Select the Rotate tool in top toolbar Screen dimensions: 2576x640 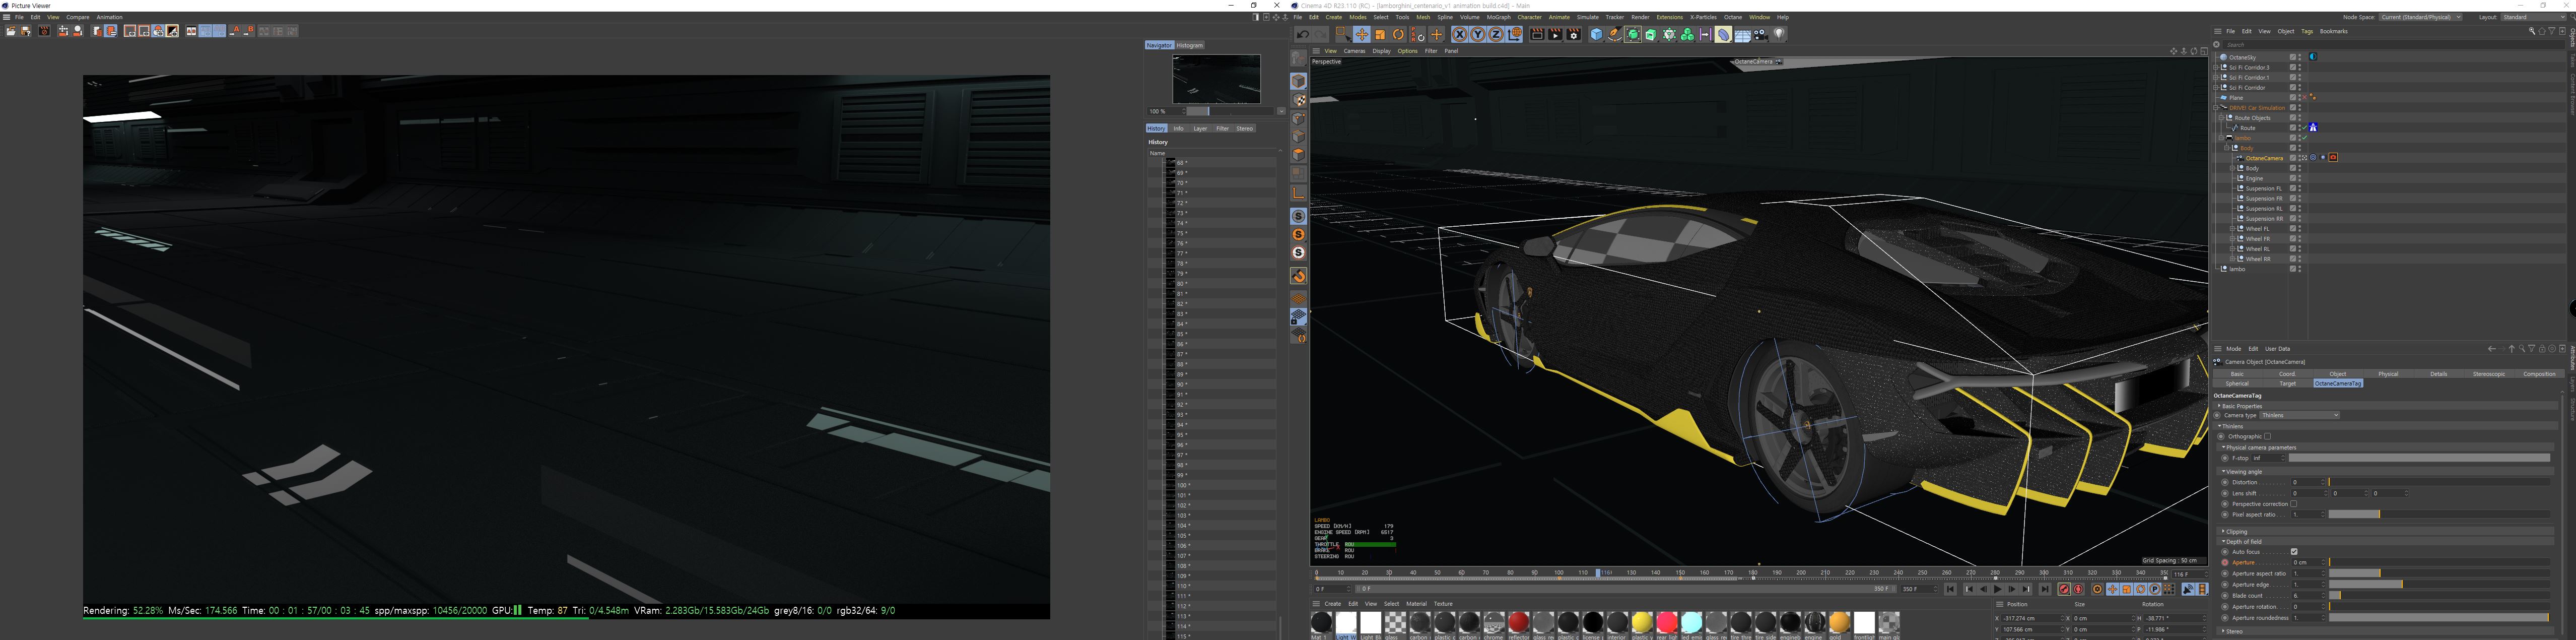(x=1399, y=34)
